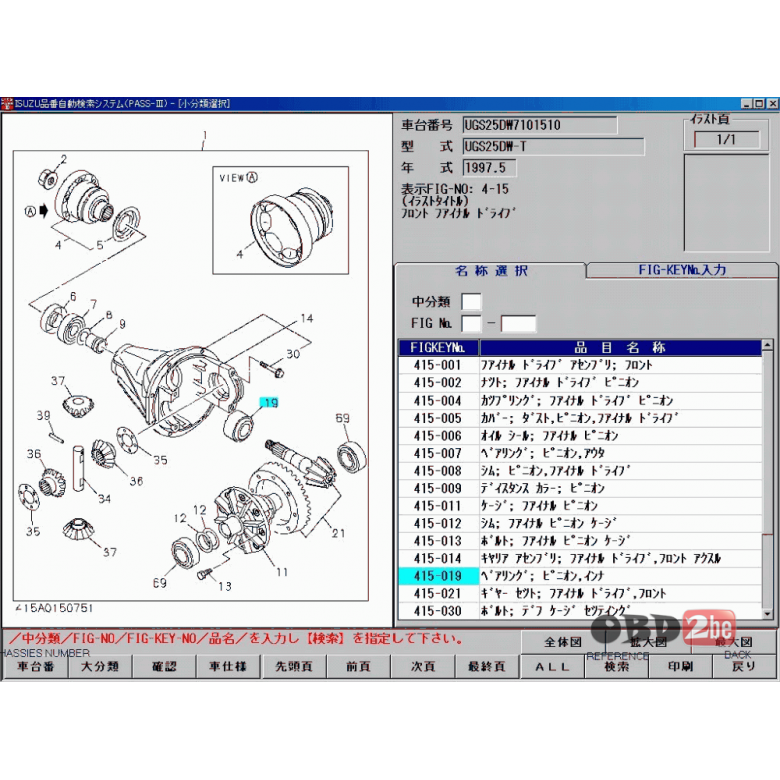Select row 415-002 in parts list
This screenshot has width=780, height=780.
pyautogui.click(x=580, y=383)
